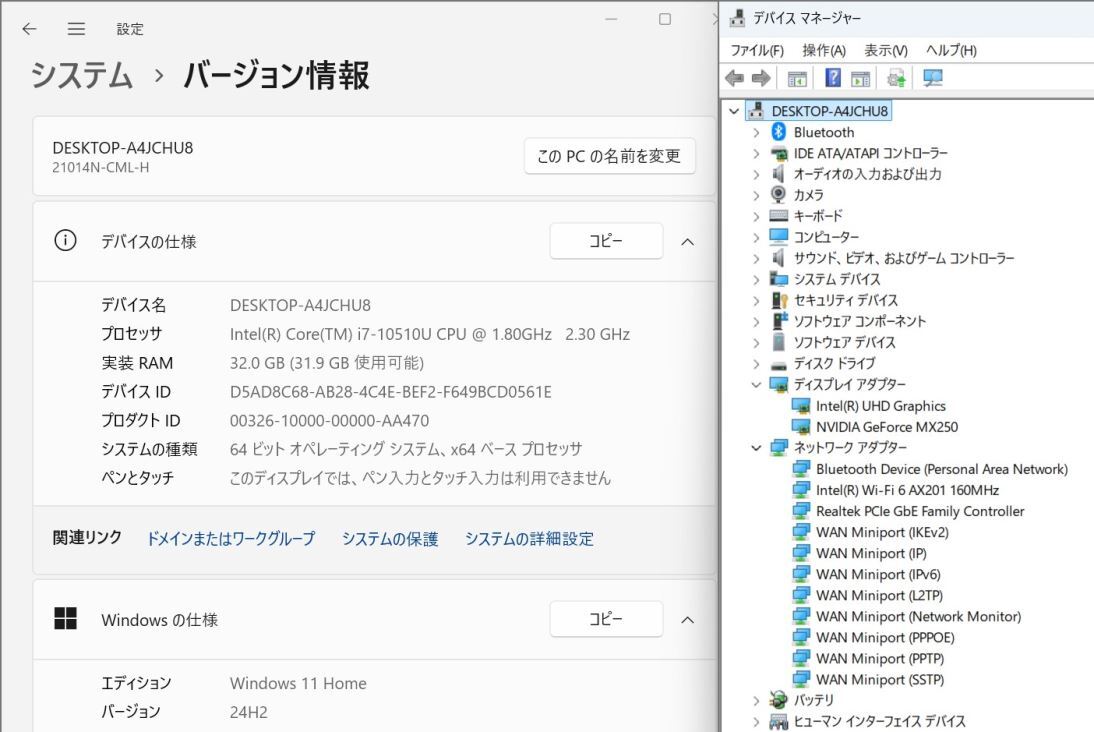The image size is (1094, 732).
Task: Expand the Bluetooth category
Action: [756, 132]
